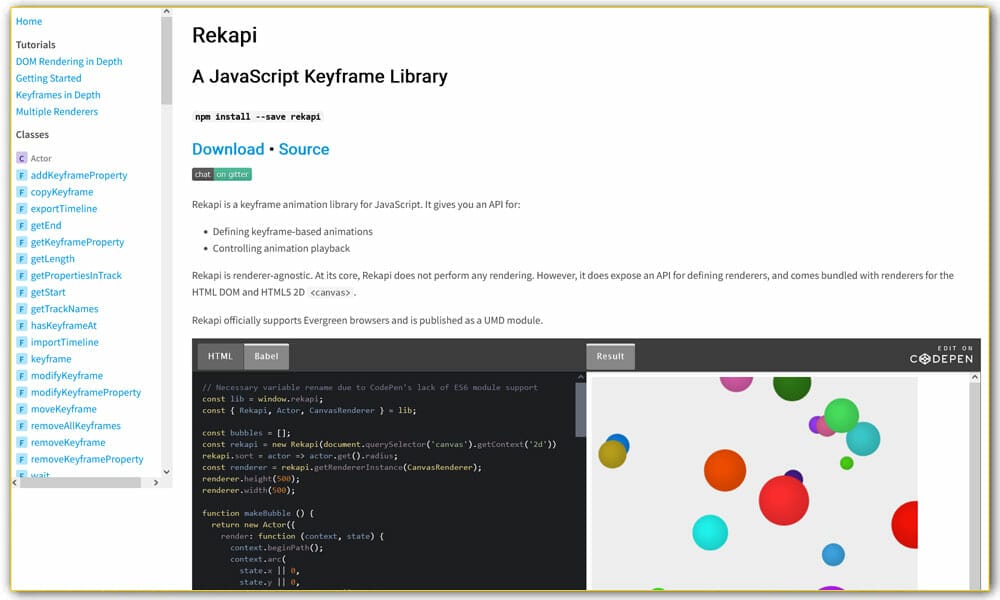The height and width of the screenshot is (600, 1000).
Task: Click the F icon next to moveKeyframe
Action: tap(21, 409)
